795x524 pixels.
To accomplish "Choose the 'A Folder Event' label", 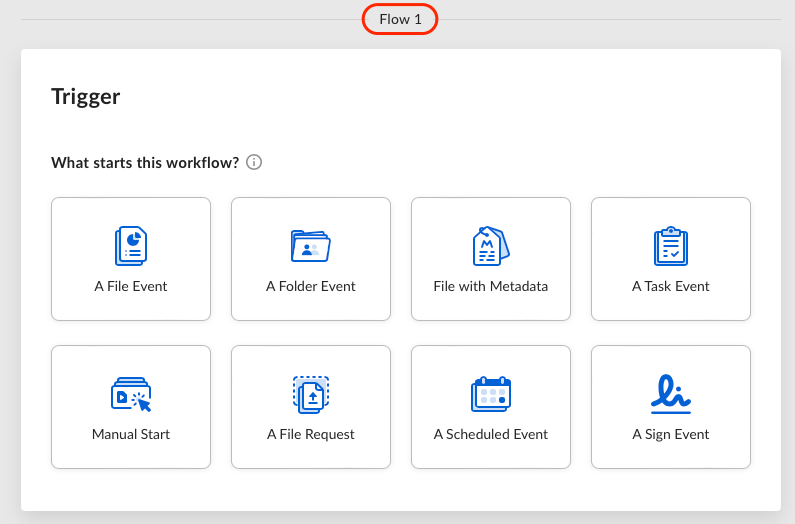I will click(x=311, y=286).
